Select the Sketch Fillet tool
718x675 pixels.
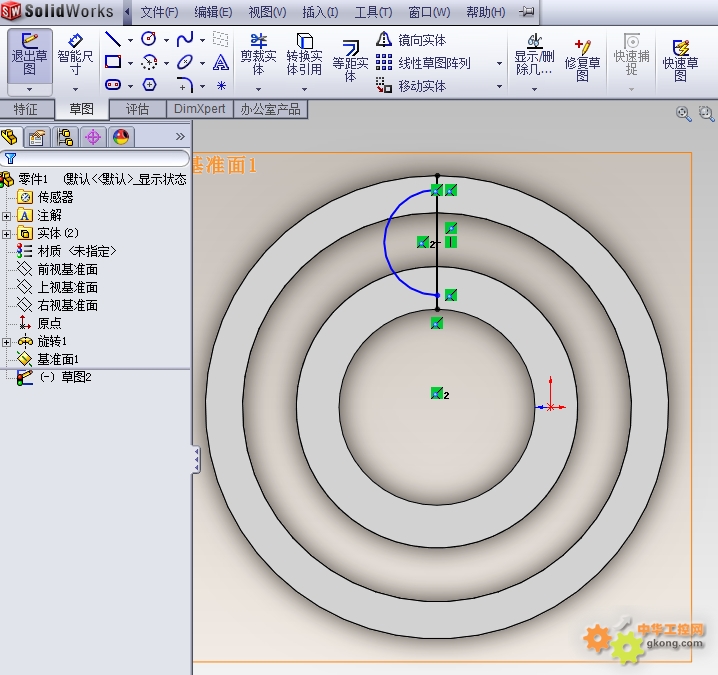pos(185,85)
